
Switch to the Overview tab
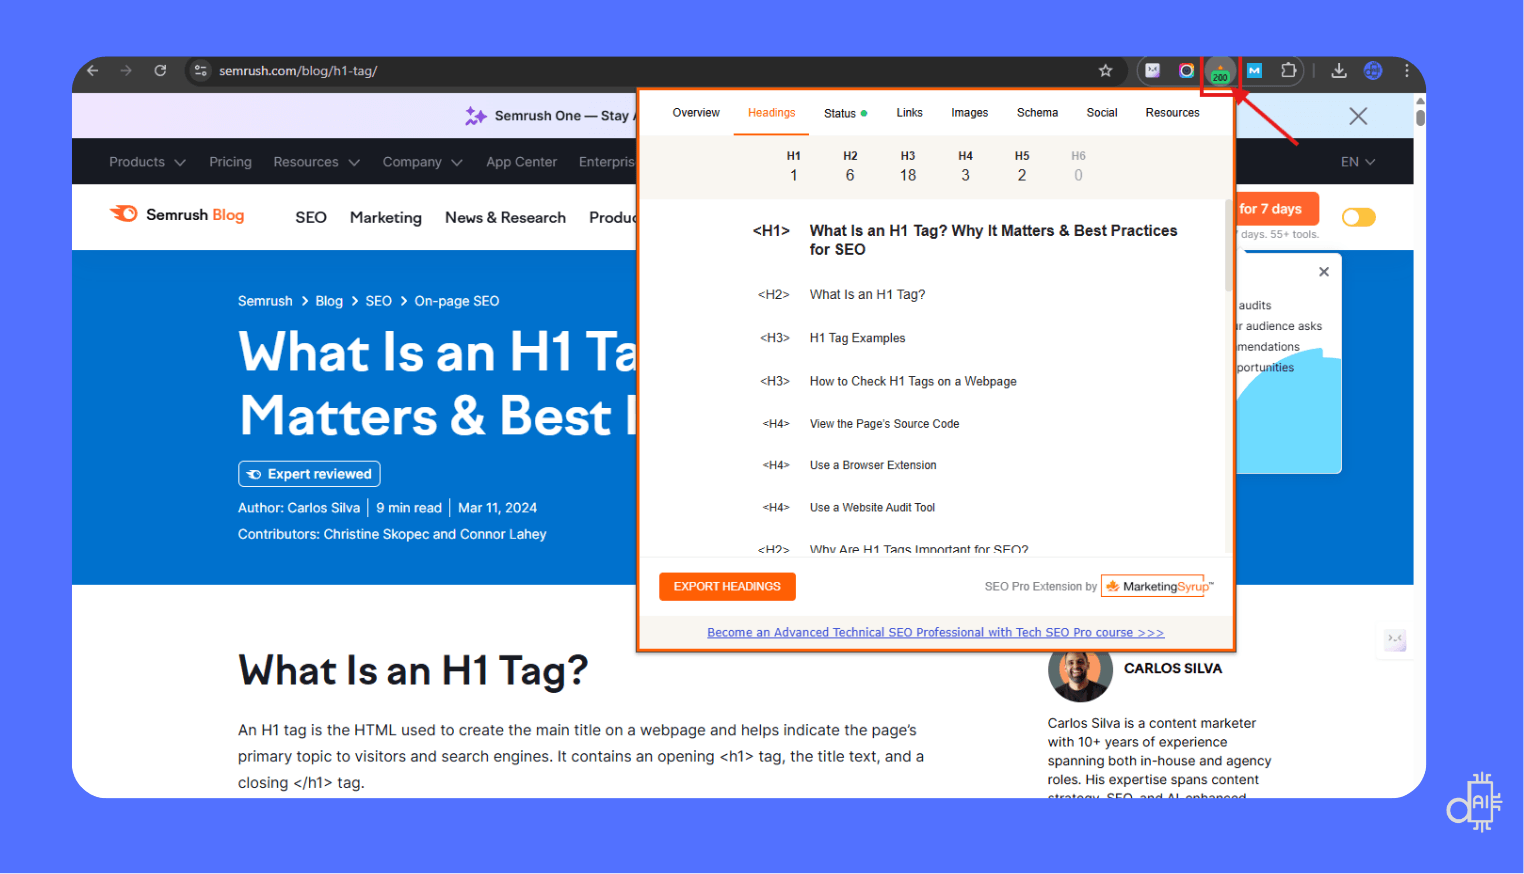pyautogui.click(x=696, y=113)
